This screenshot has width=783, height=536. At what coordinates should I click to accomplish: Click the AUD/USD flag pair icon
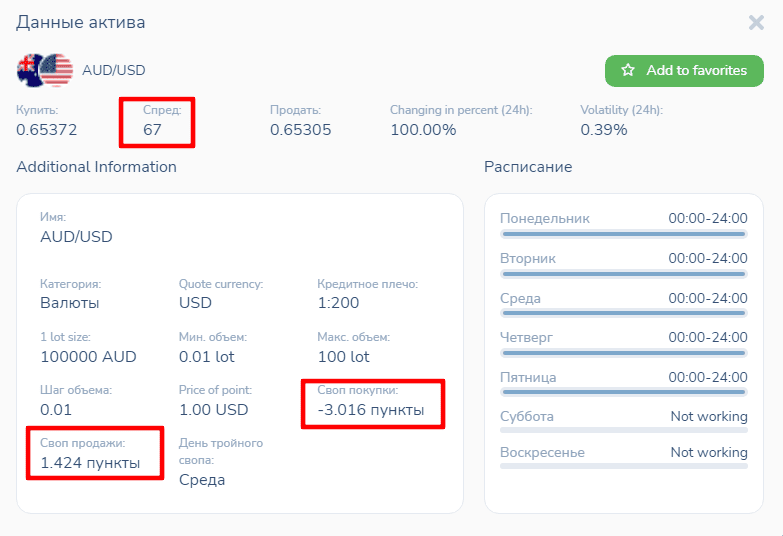tap(45, 70)
